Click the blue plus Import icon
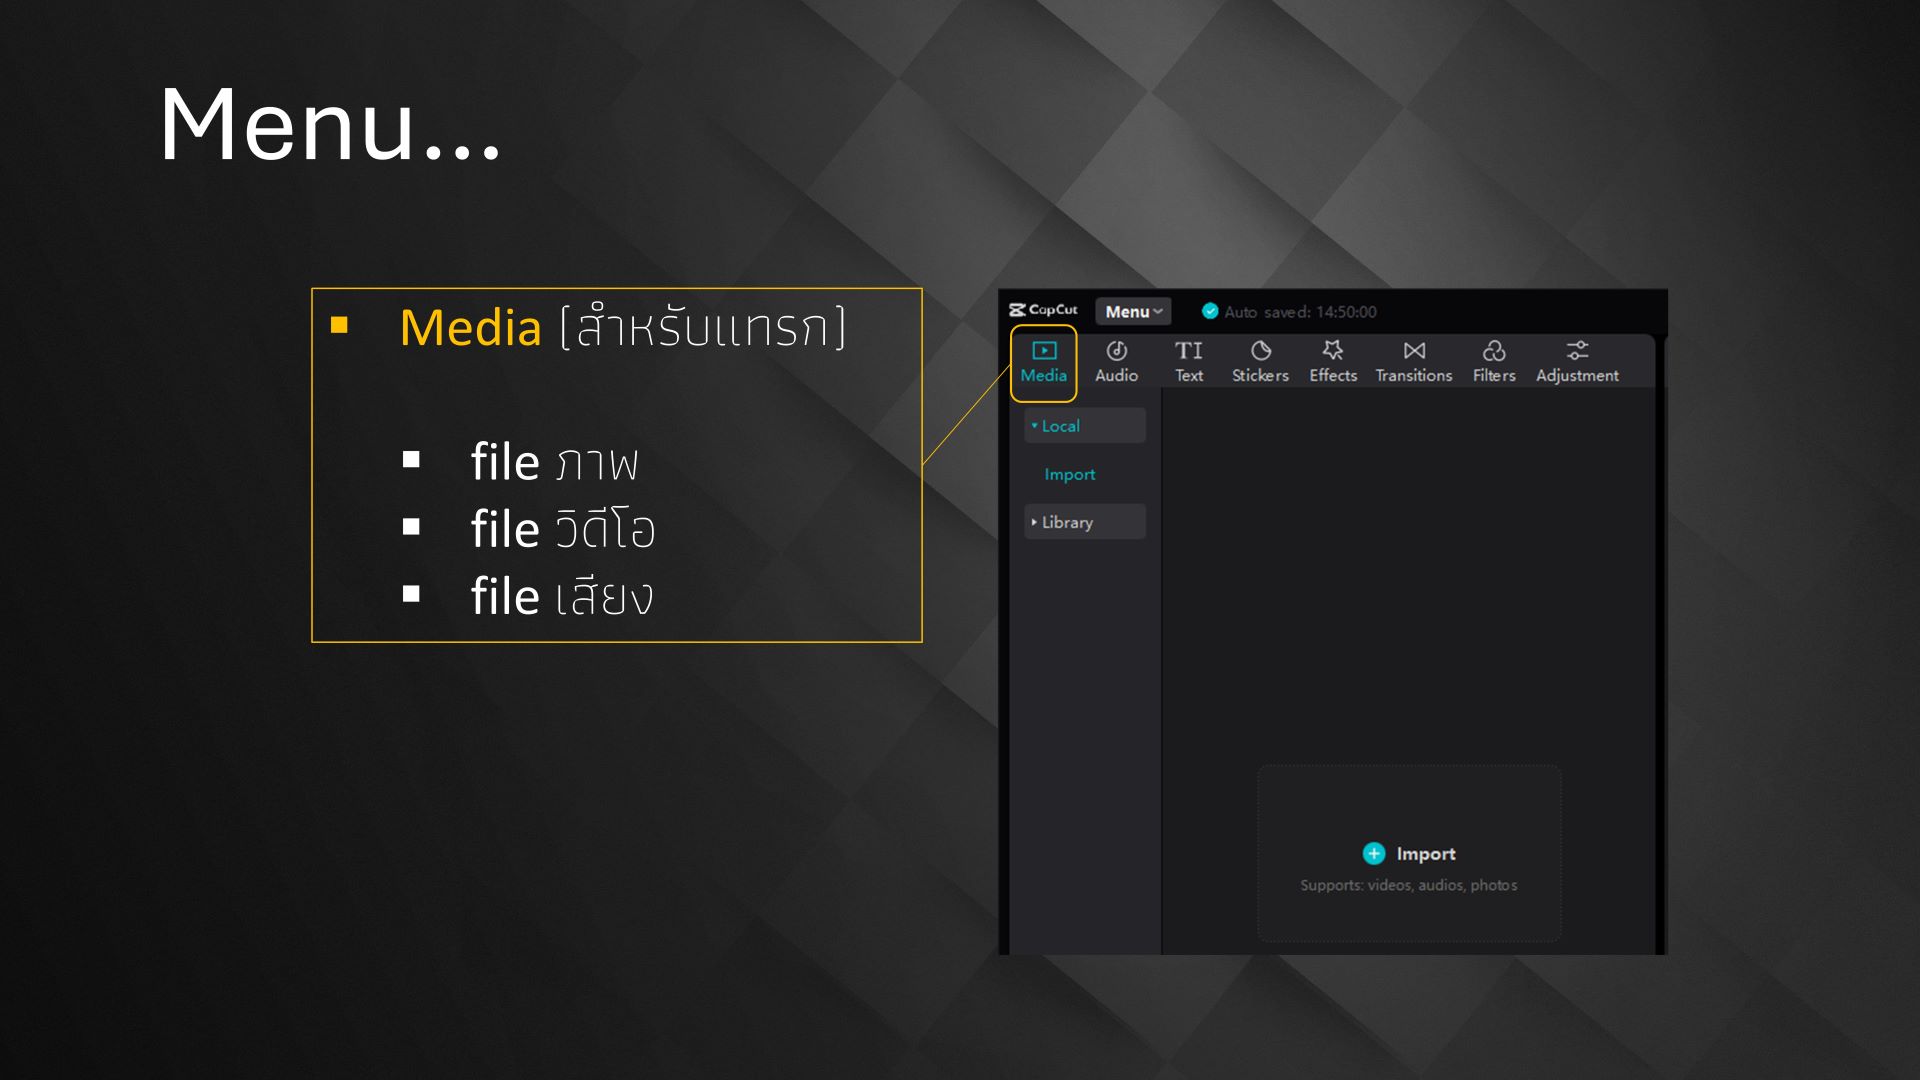The width and height of the screenshot is (1920, 1080). pyautogui.click(x=1373, y=853)
